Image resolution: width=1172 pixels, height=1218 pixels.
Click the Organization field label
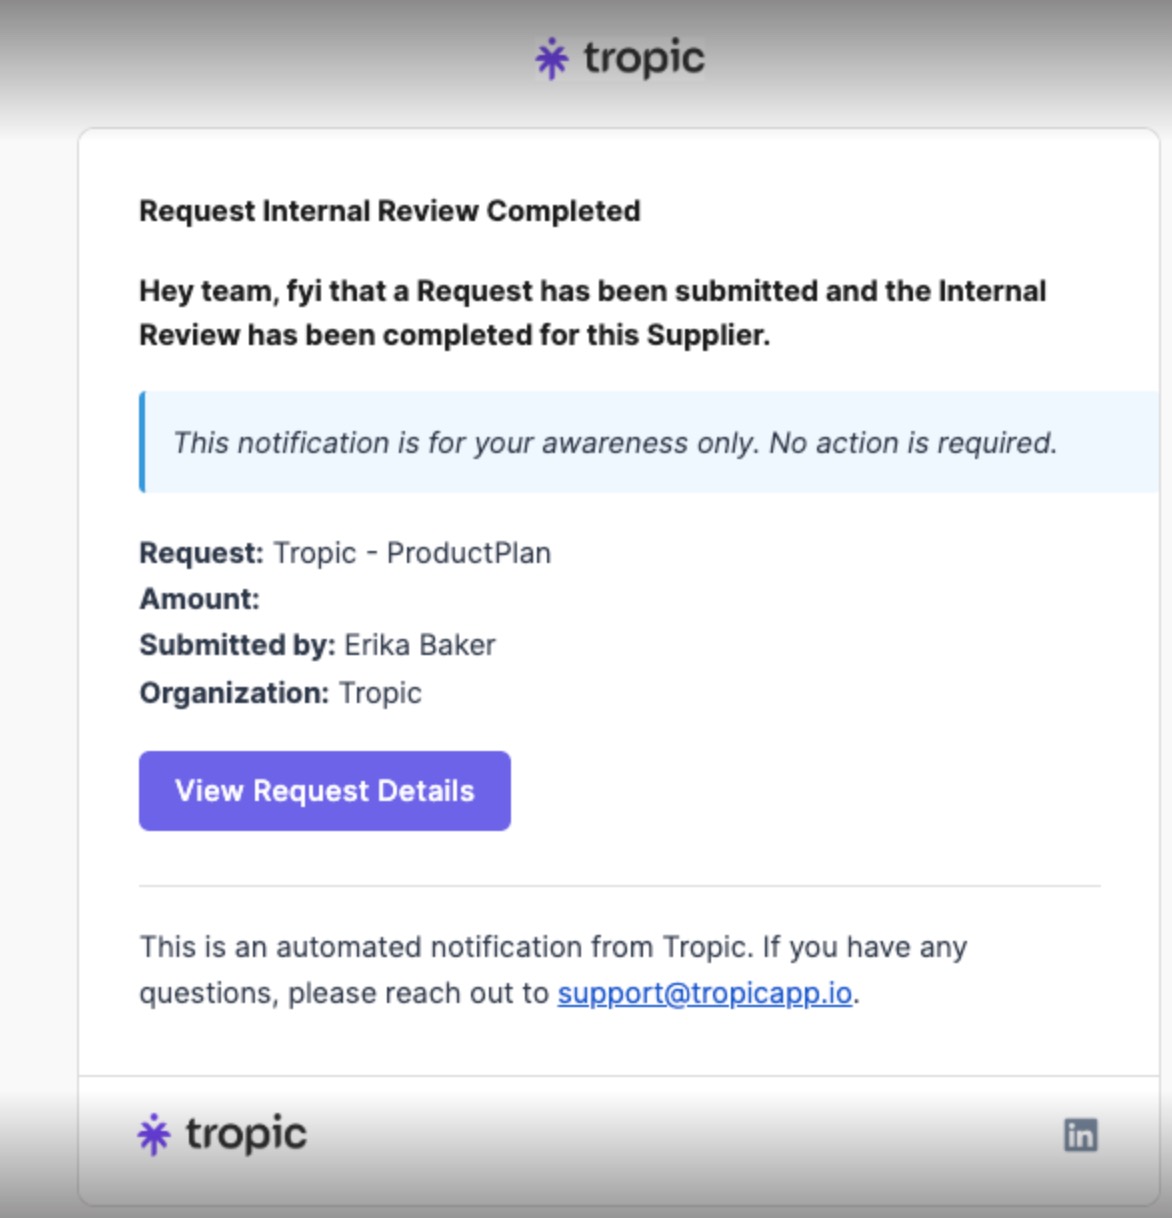coord(234,693)
